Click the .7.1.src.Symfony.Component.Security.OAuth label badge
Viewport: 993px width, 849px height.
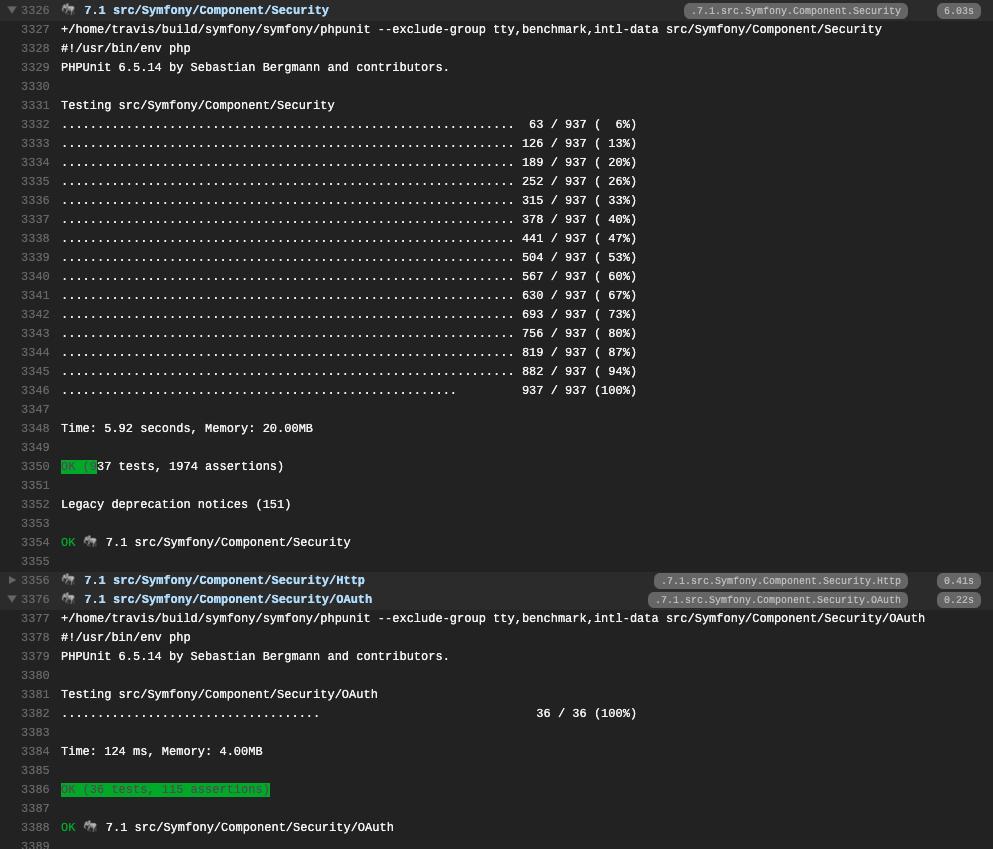click(x=778, y=600)
